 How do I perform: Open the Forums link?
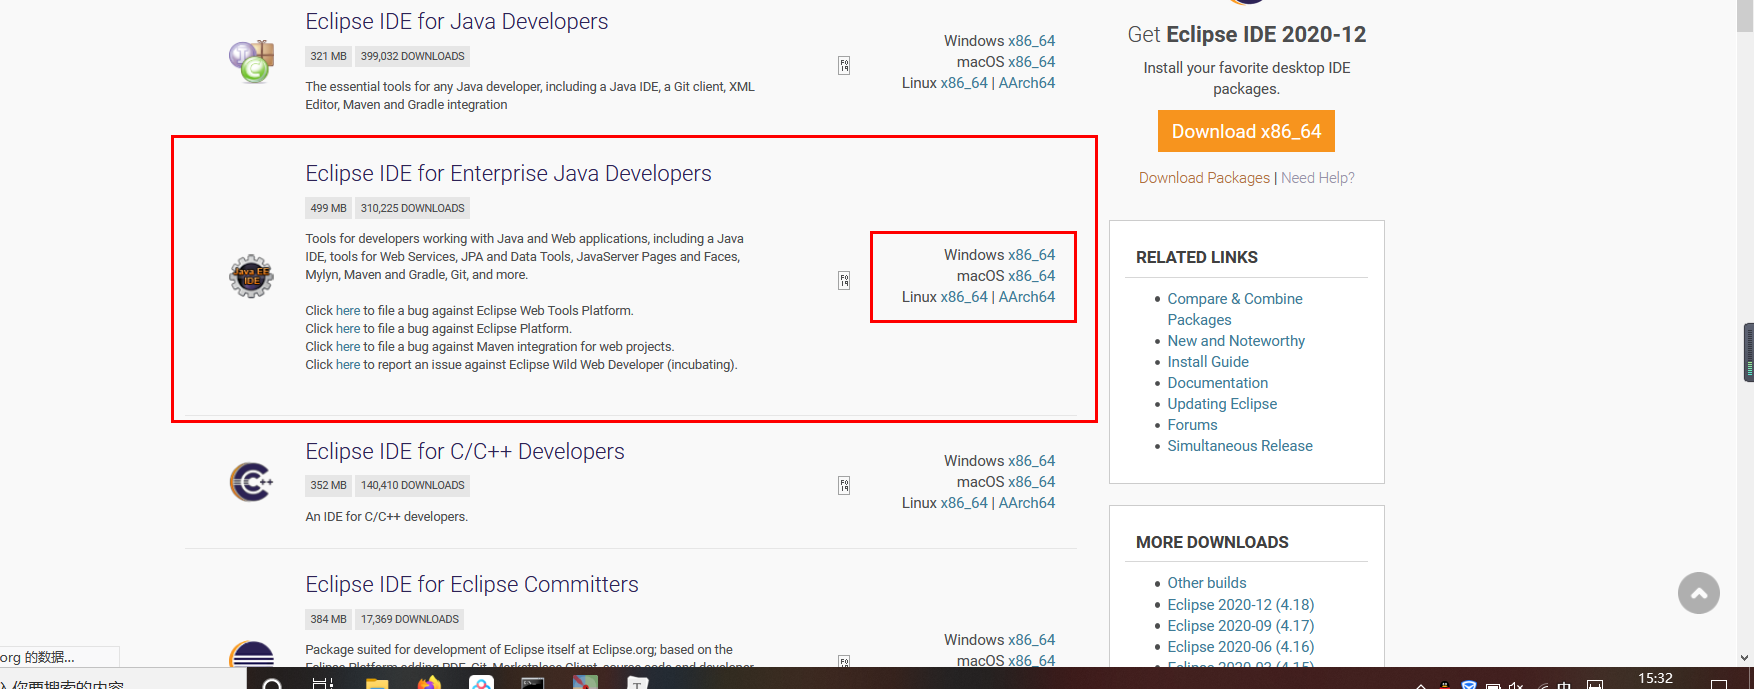pyautogui.click(x=1192, y=425)
